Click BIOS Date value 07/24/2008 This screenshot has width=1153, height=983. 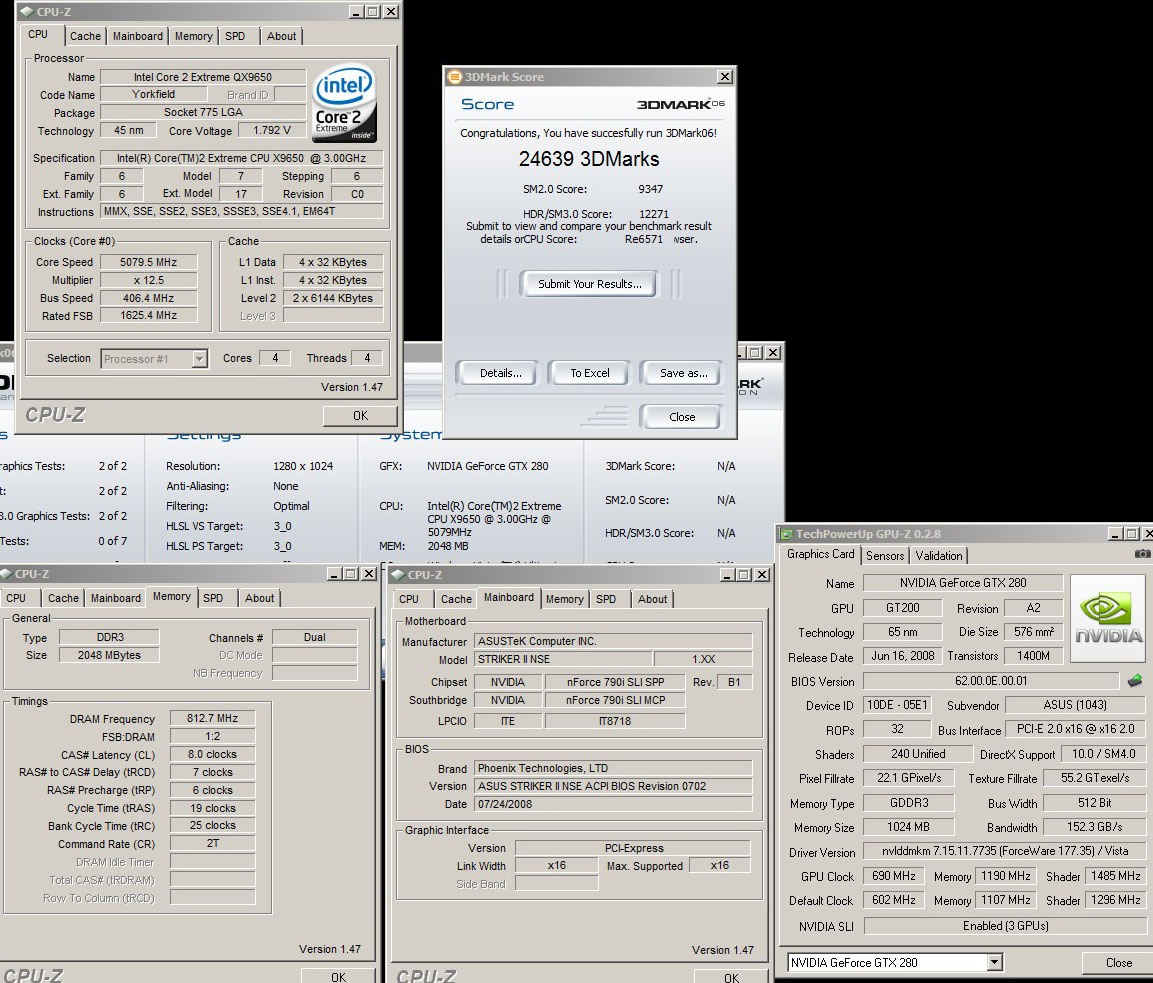coord(613,804)
